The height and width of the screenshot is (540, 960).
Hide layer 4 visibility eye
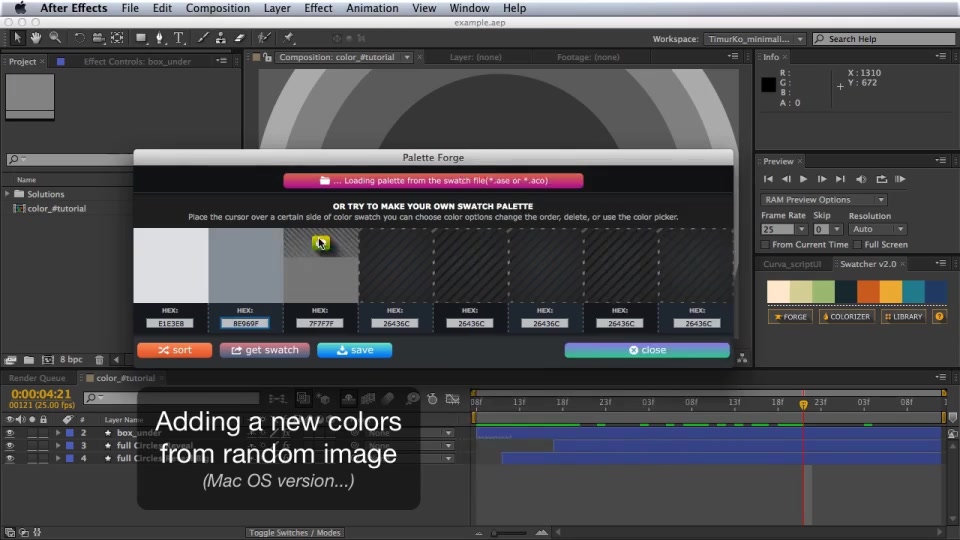(x=9, y=458)
